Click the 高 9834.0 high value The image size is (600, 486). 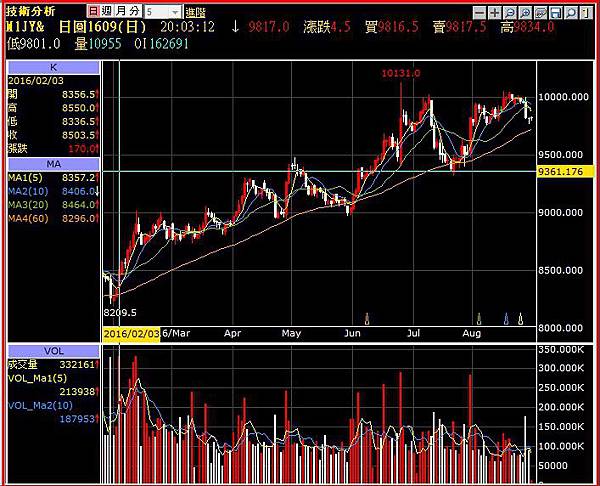coord(527,27)
